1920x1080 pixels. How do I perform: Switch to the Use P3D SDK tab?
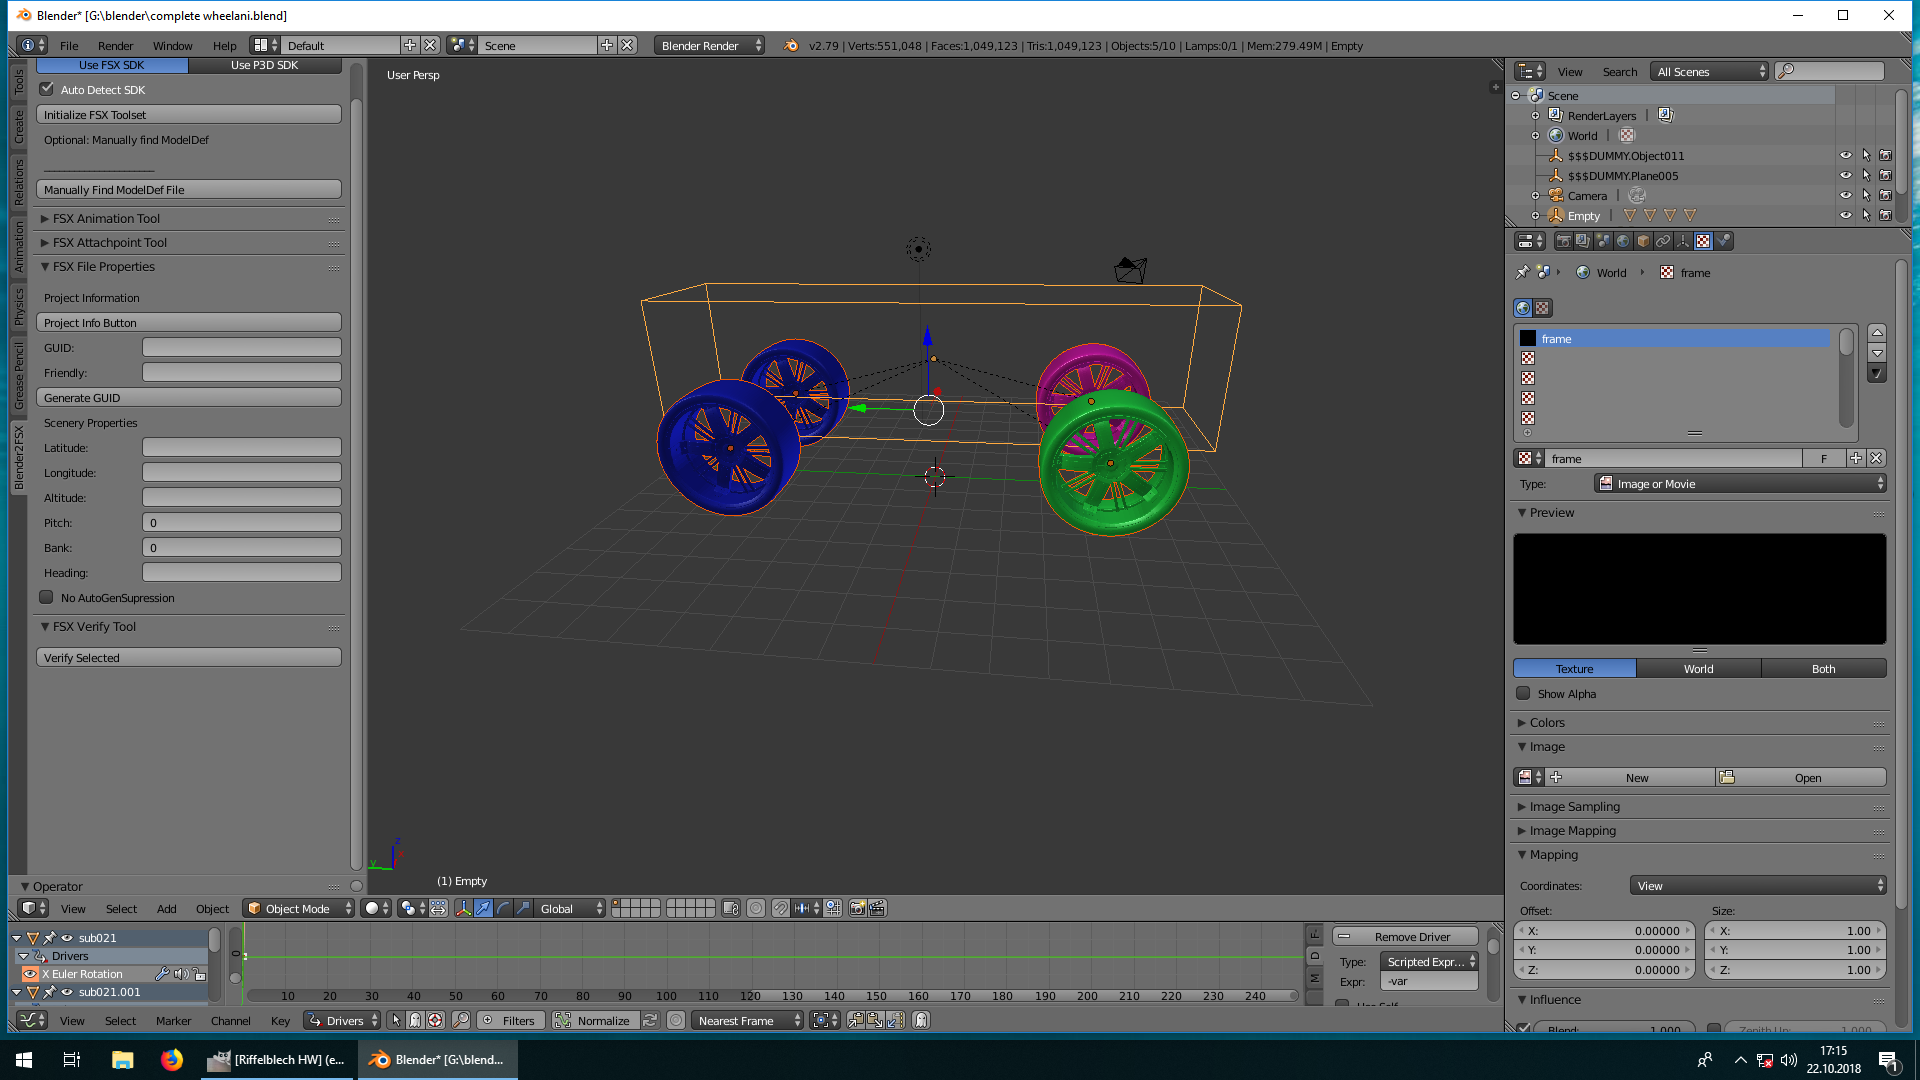(x=265, y=65)
